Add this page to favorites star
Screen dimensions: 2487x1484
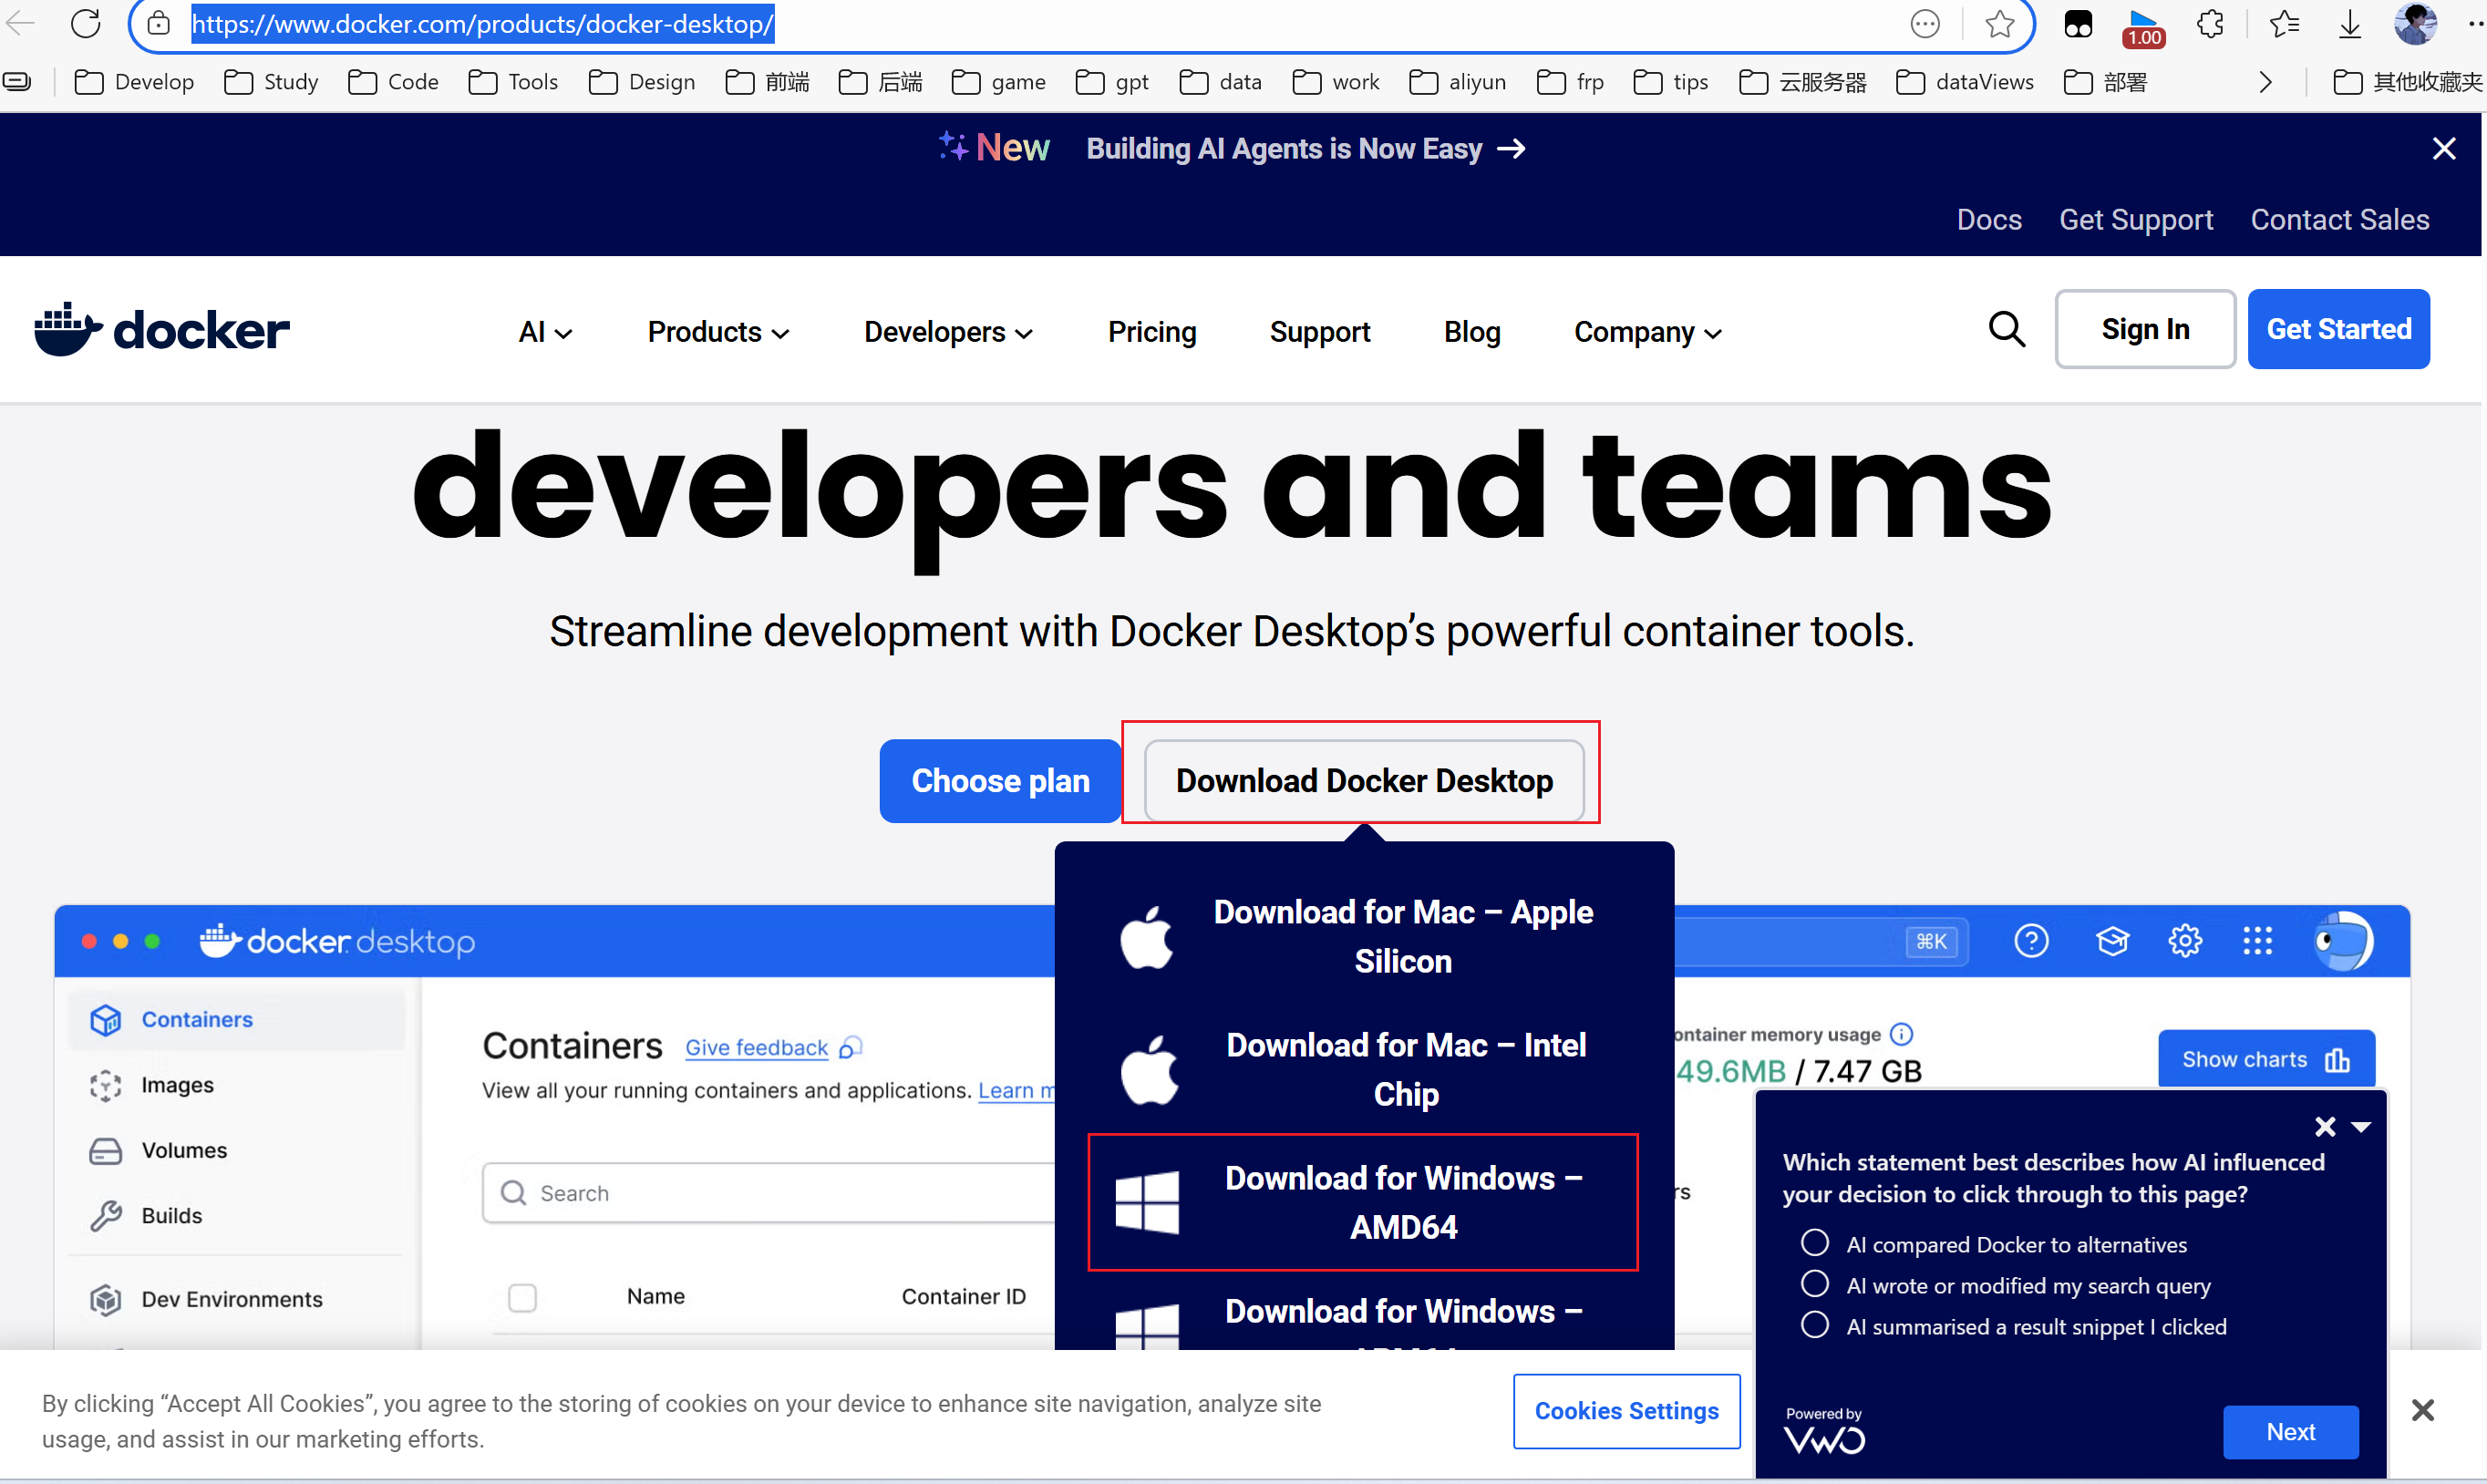(x=1999, y=23)
